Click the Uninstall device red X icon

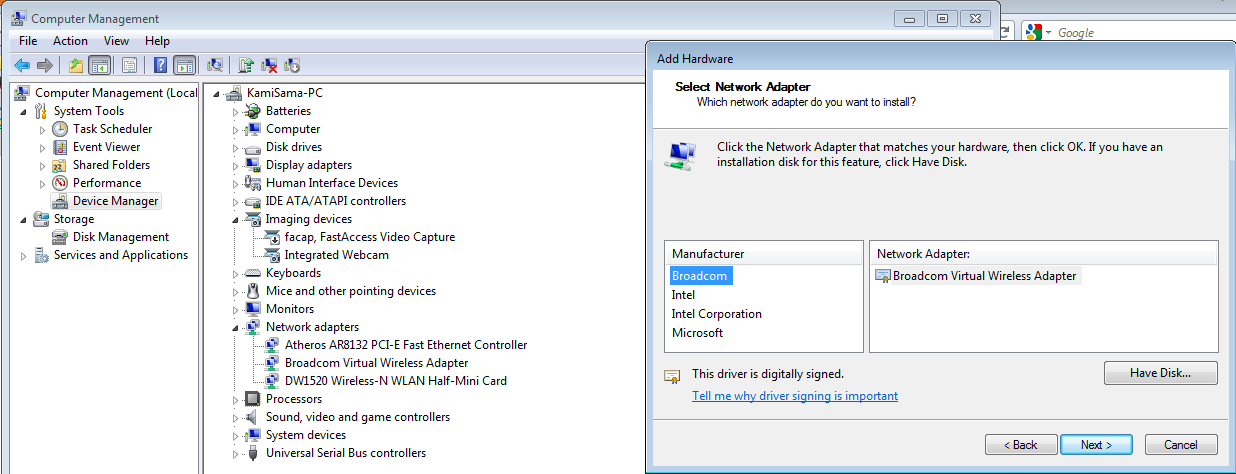point(269,65)
